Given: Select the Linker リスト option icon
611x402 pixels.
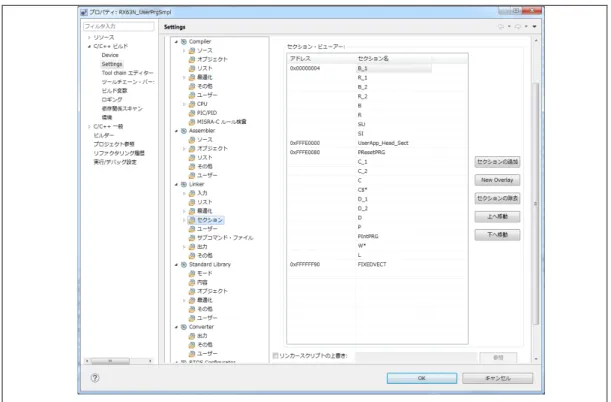Looking at the screenshot, I should tap(192, 202).
